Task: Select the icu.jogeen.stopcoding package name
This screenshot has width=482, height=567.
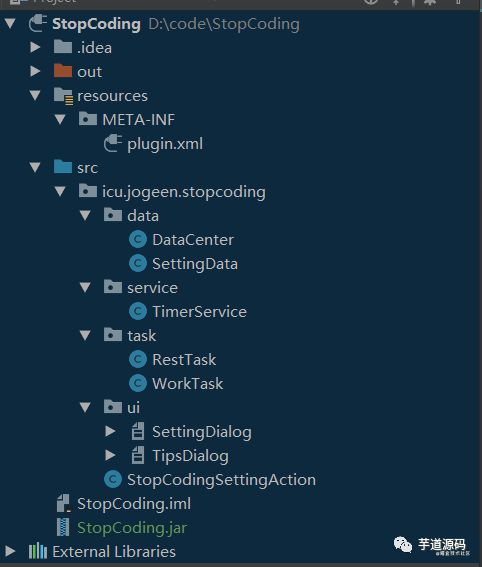Action: pyautogui.click(x=184, y=192)
